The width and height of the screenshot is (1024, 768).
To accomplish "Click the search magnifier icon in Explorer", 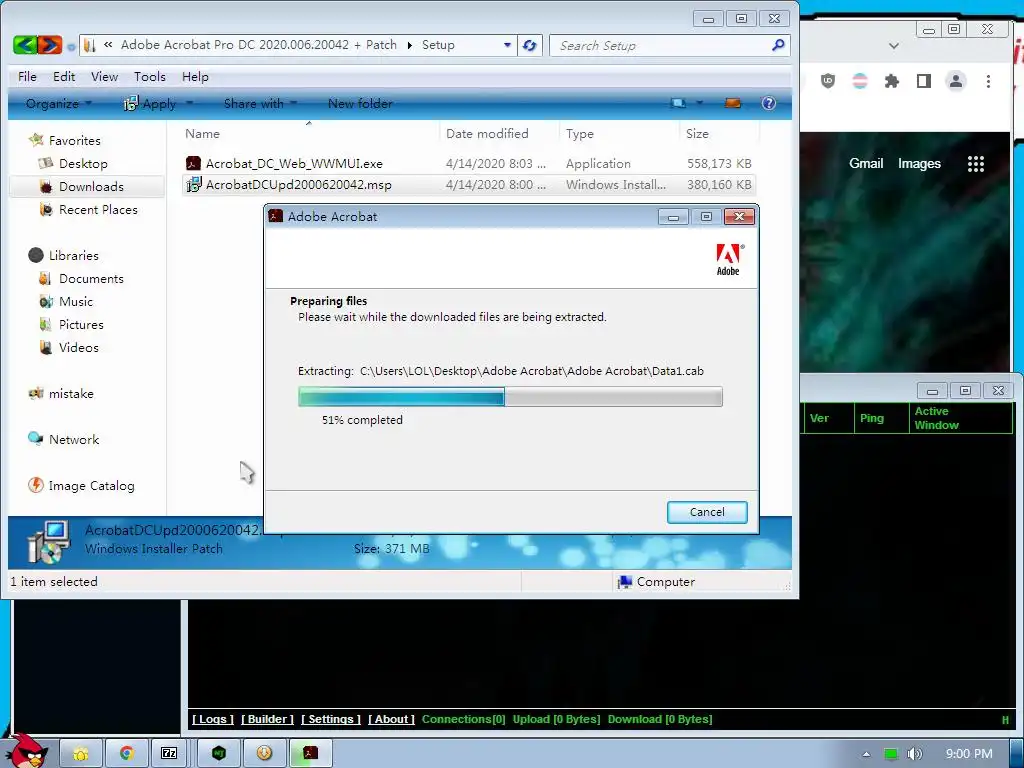I will point(778,45).
